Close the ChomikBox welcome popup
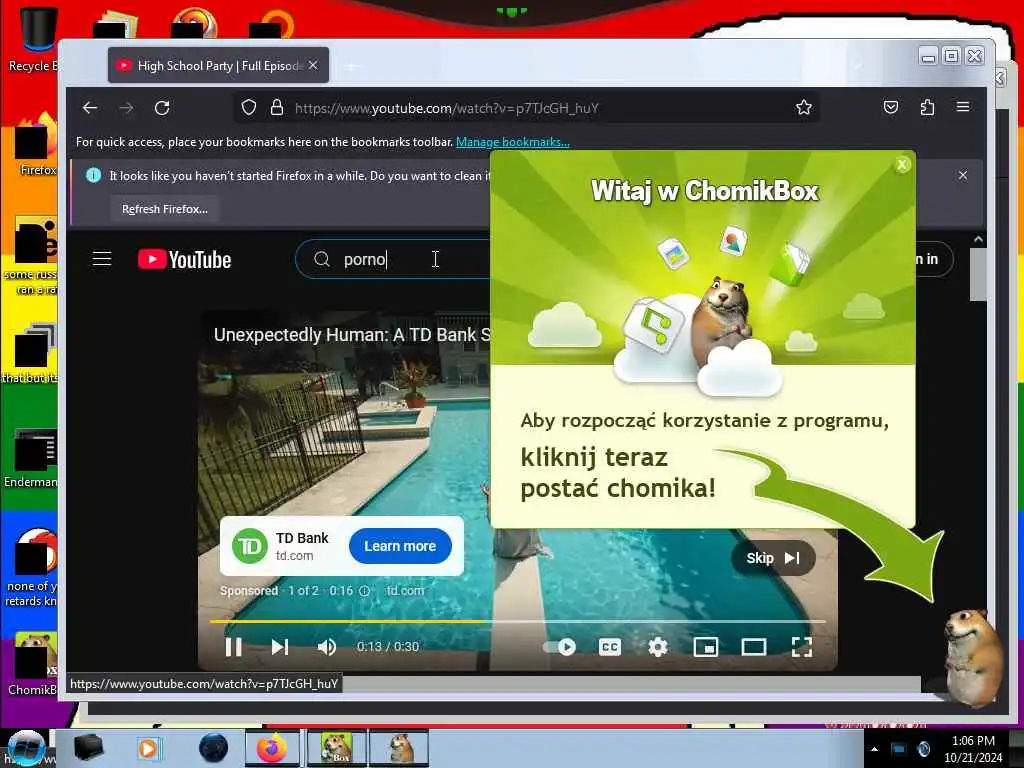The height and width of the screenshot is (768, 1024). tap(902, 165)
